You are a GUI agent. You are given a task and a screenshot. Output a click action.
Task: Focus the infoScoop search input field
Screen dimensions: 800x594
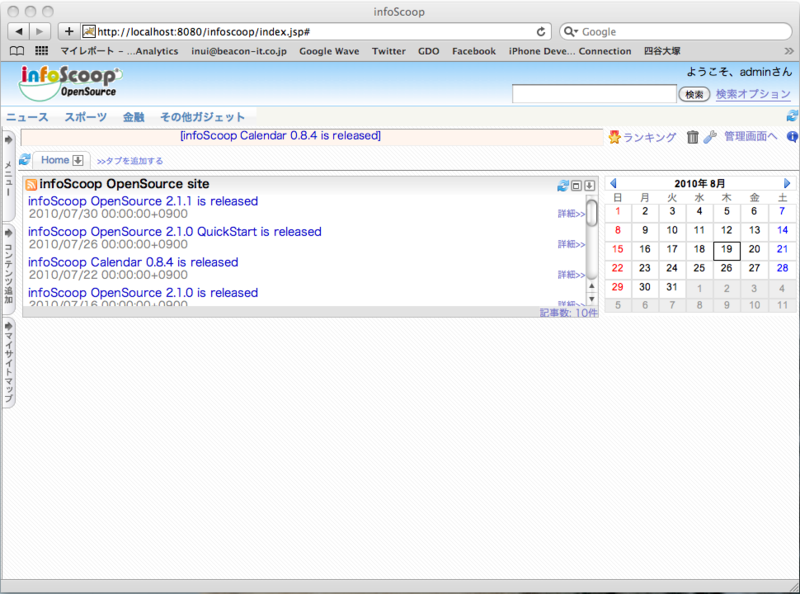tap(594, 94)
